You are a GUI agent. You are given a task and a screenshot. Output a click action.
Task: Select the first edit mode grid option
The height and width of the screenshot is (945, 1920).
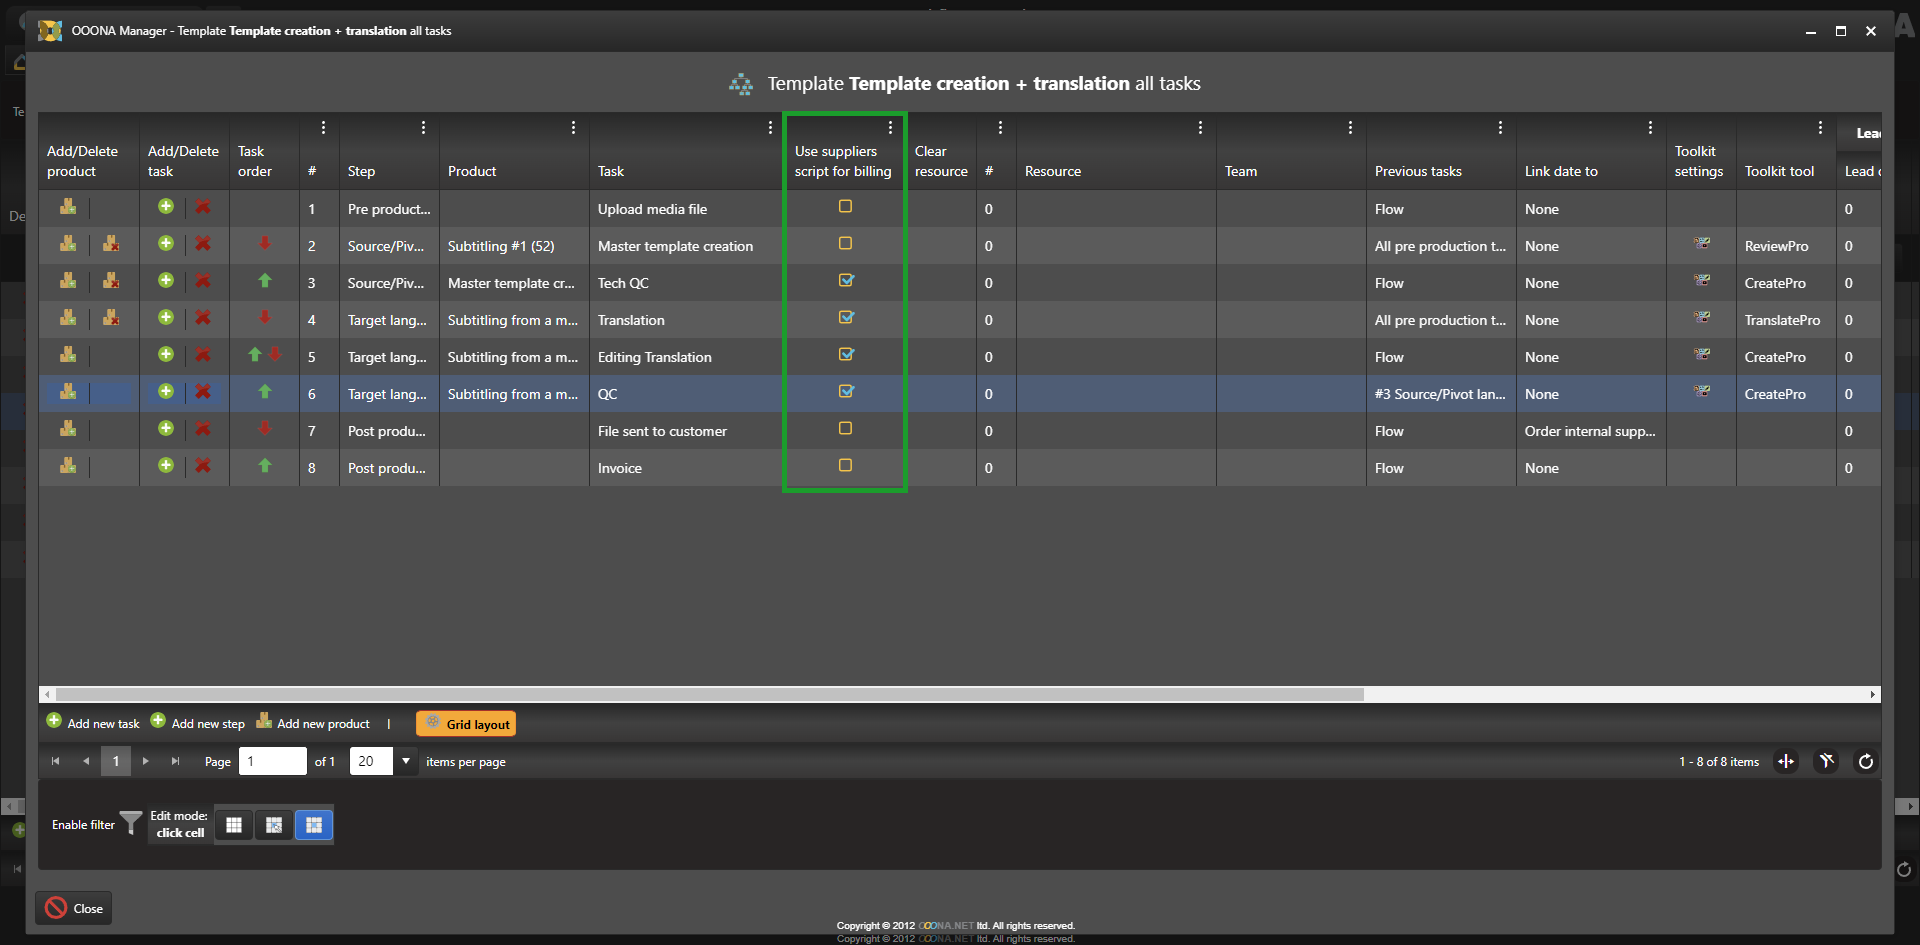(x=234, y=825)
